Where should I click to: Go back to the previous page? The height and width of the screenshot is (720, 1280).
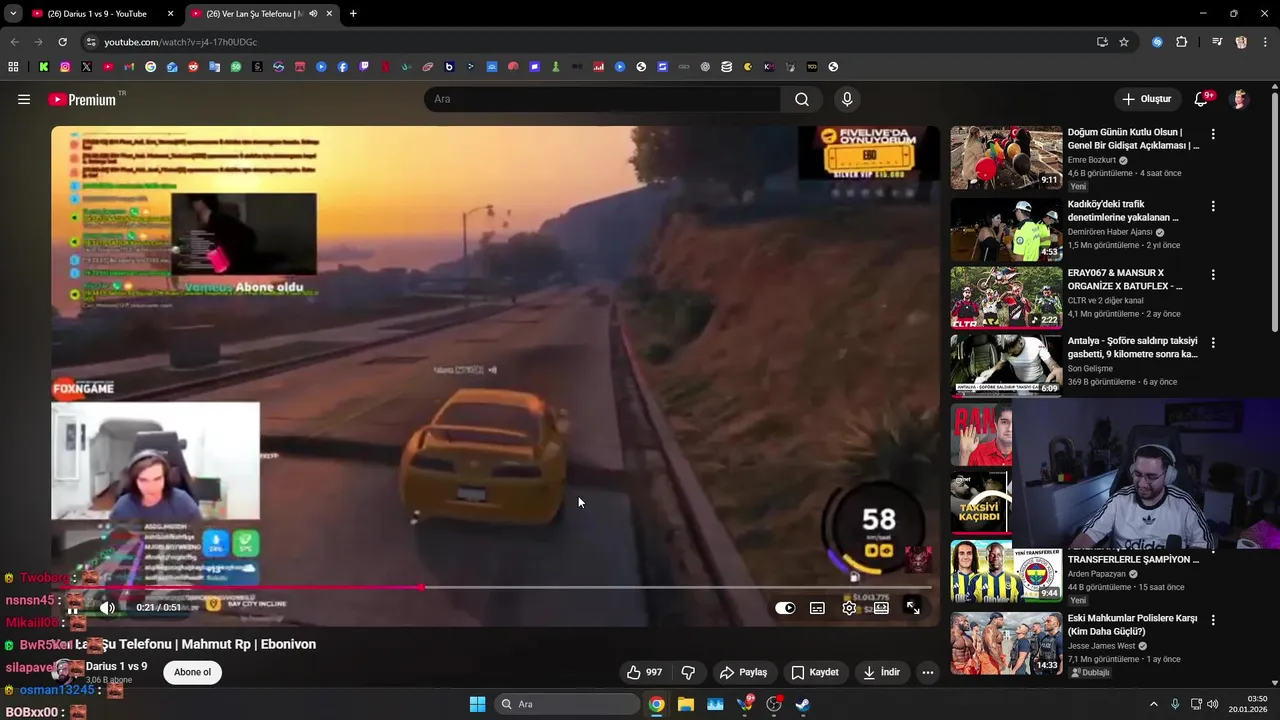point(14,42)
